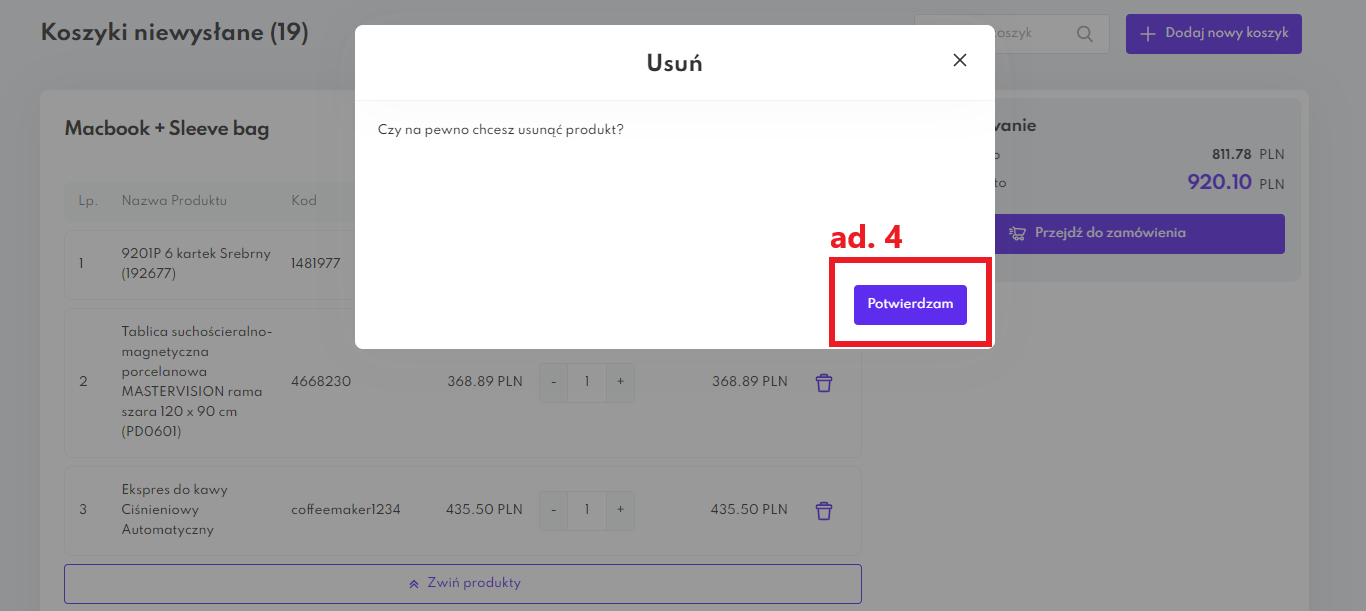1366x611 pixels.
Task: Increase quantity of Ekspres do kawy
Action: 620,510
